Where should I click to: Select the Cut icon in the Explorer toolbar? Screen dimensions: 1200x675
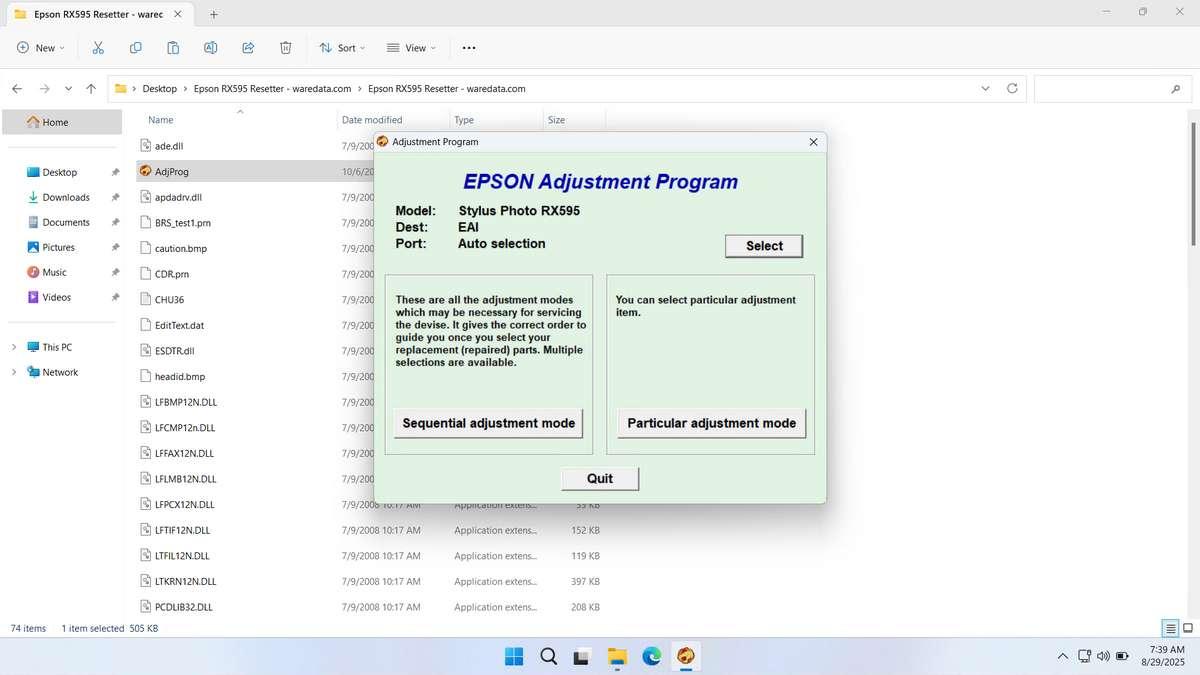coord(97,47)
